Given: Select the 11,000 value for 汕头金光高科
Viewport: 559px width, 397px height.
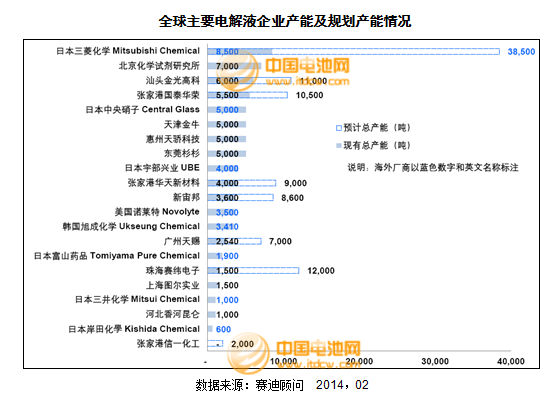Looking at the screenshot, I should [x=313, y=81].
